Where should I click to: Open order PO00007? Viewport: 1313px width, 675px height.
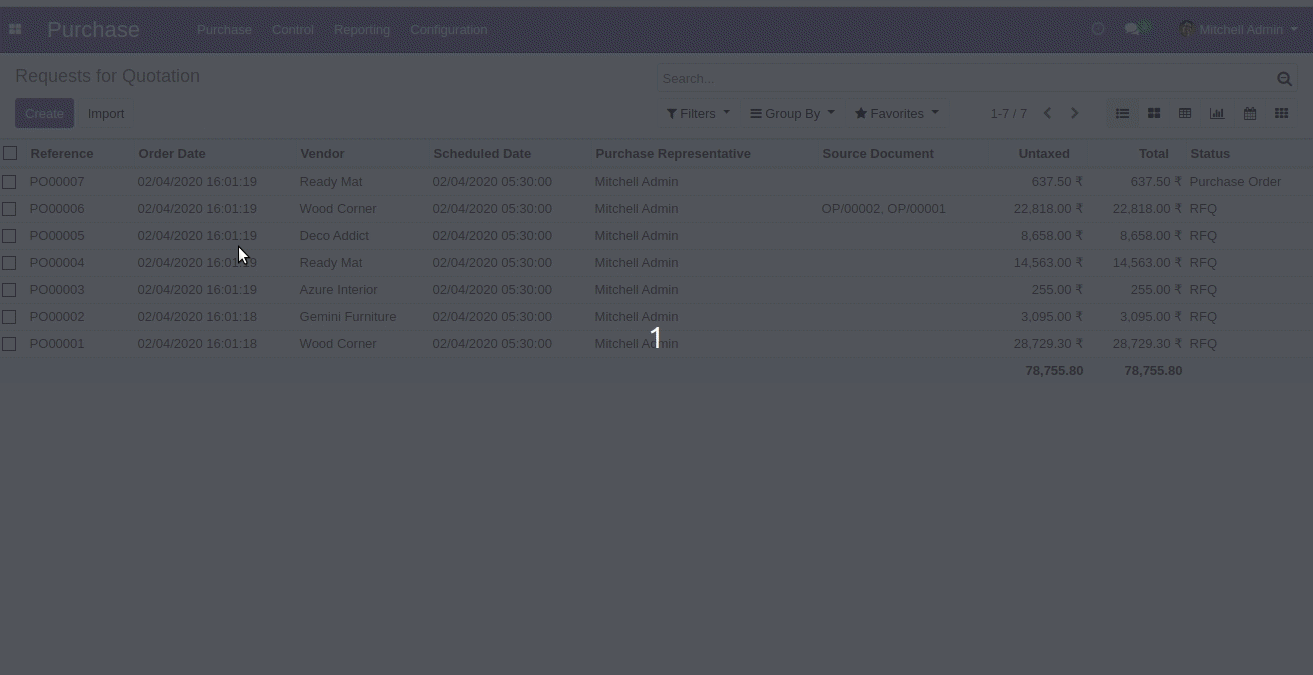57,182
